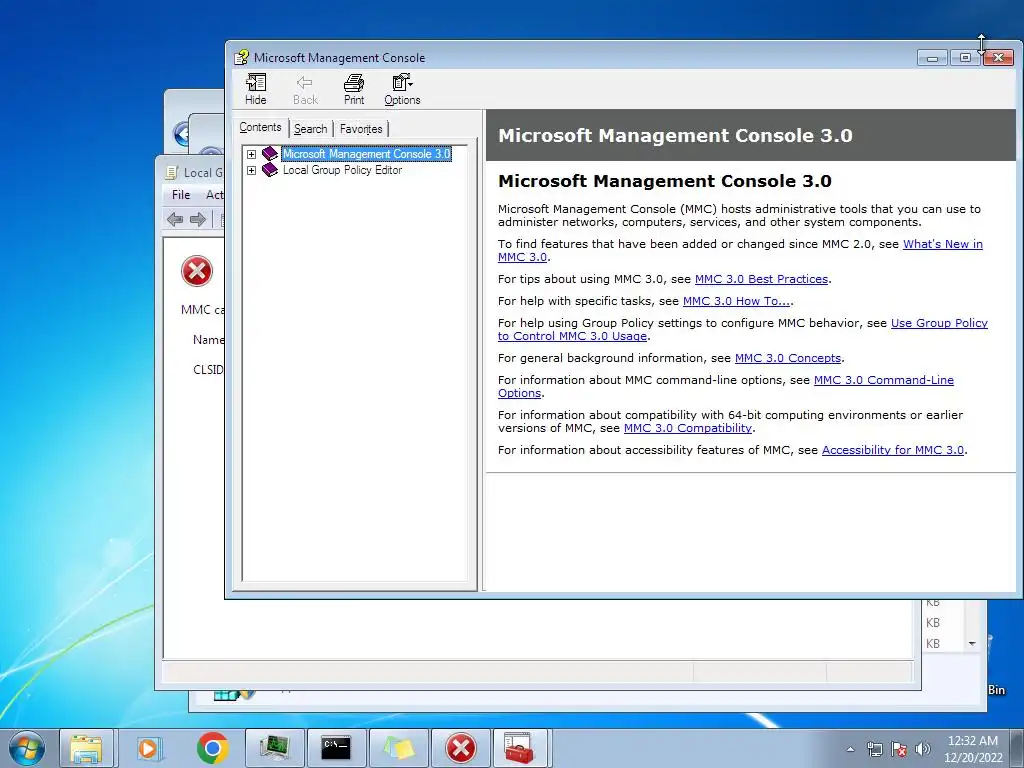Open the Options toolbar menu
The width and height of the screenshot is (1024, 768).
tap(402, 89)
